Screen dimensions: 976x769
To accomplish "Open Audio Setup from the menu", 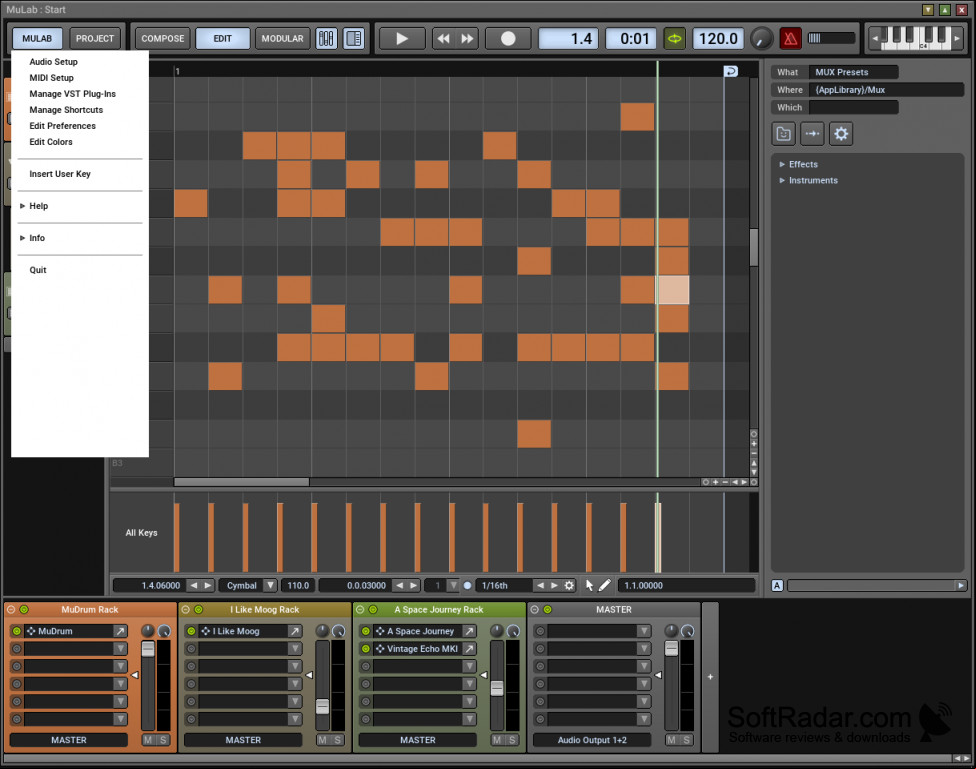I will (x=54, y=62).
